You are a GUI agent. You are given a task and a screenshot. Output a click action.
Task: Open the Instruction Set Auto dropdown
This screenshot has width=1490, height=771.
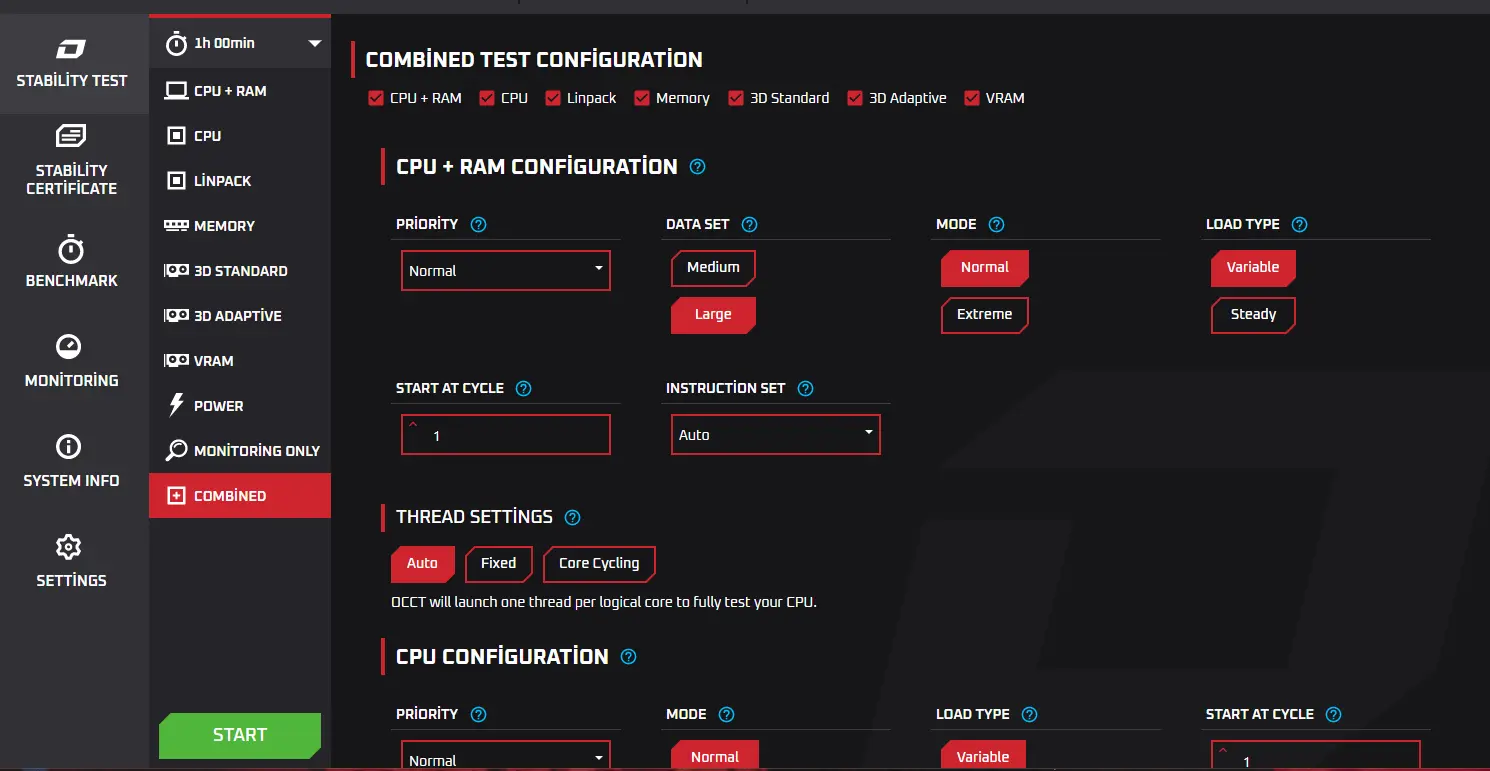[x=776, y=434]
